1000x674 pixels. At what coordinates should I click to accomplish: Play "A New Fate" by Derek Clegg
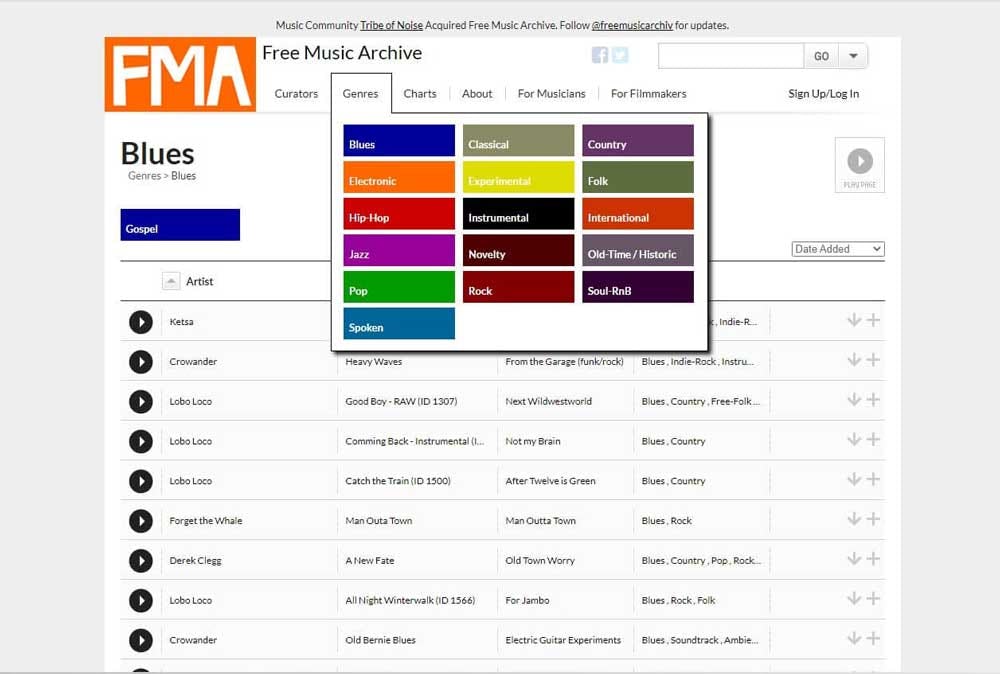click(x=140, y=560)
